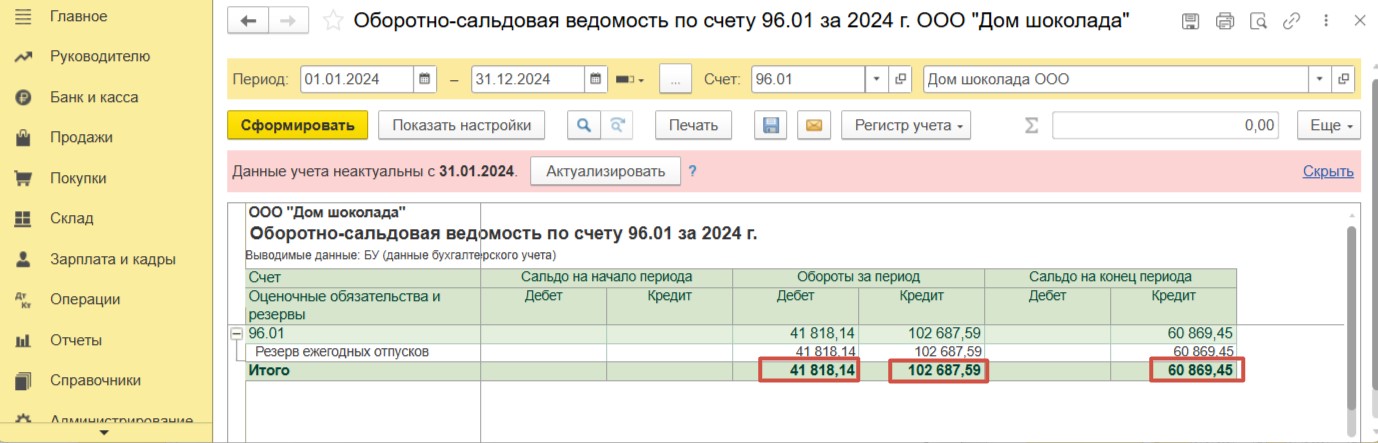Click the Скрыть link

pos(1327,171)
